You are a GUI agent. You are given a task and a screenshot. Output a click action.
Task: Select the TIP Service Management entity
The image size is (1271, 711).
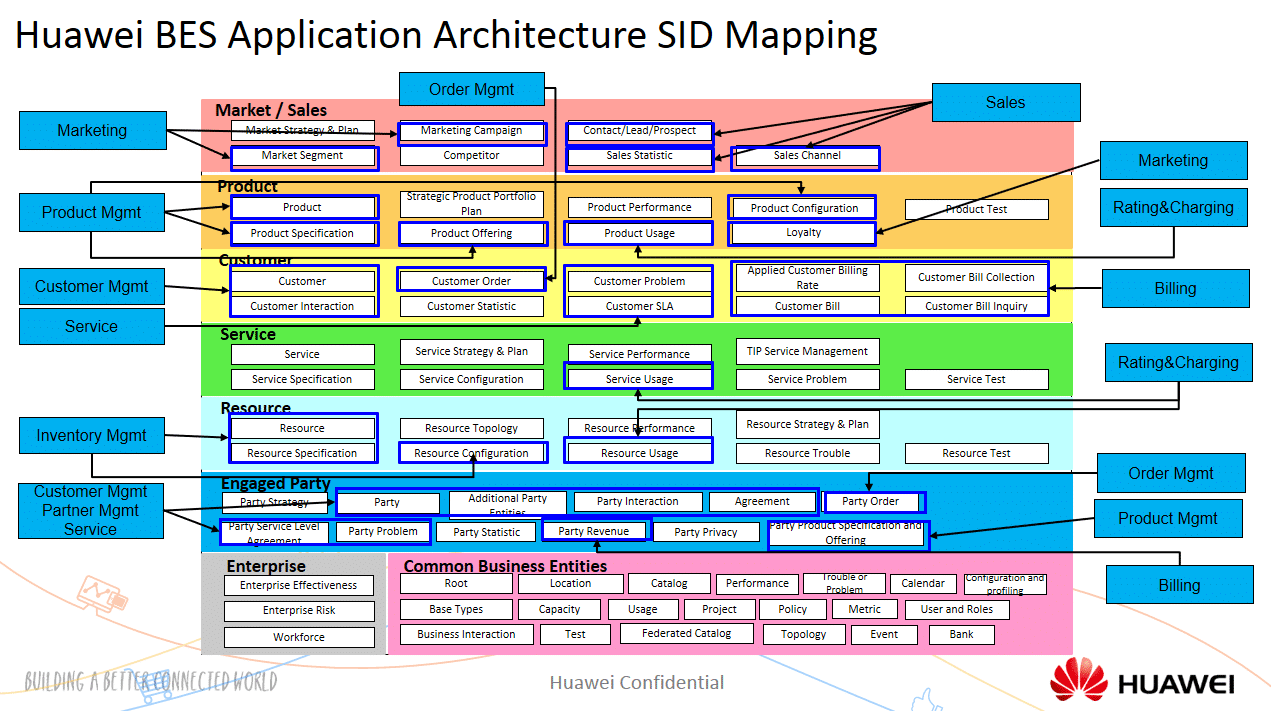(x=808, y=352)
